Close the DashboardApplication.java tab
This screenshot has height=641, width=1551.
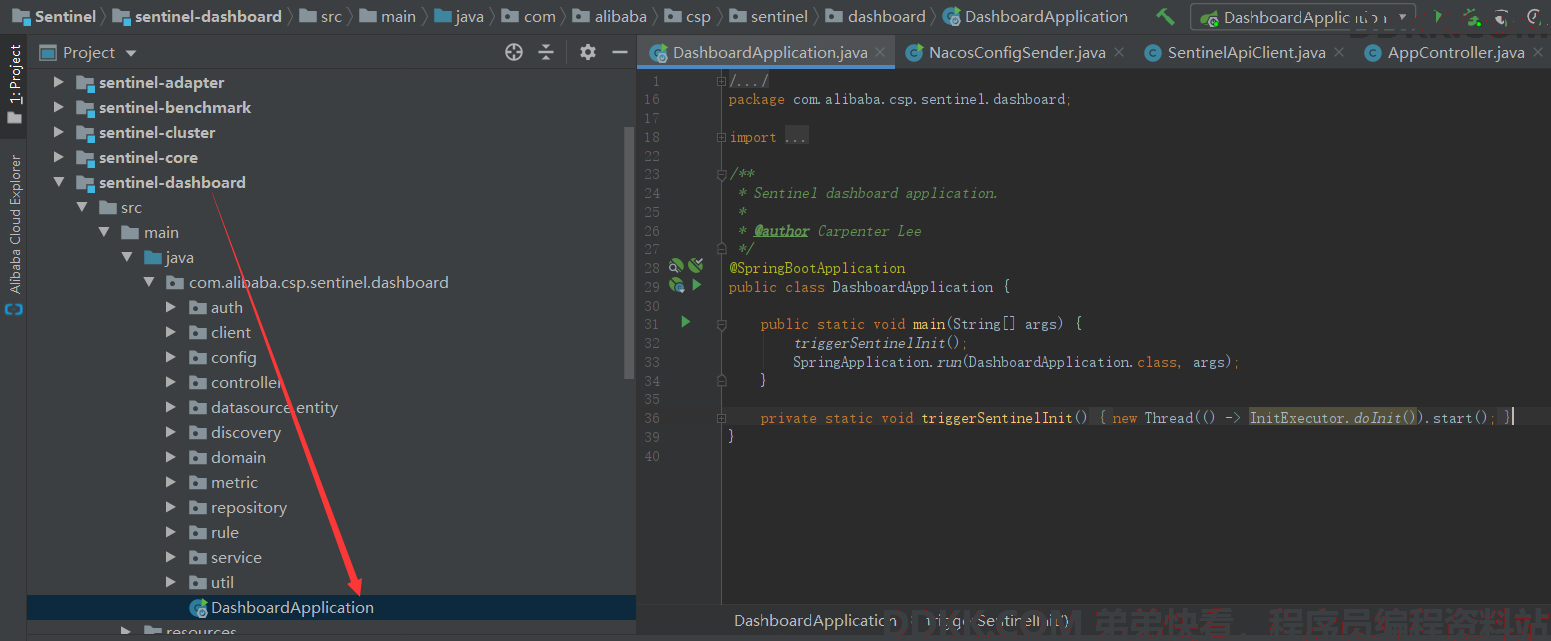pyautogui.click(x=880, y=52)
